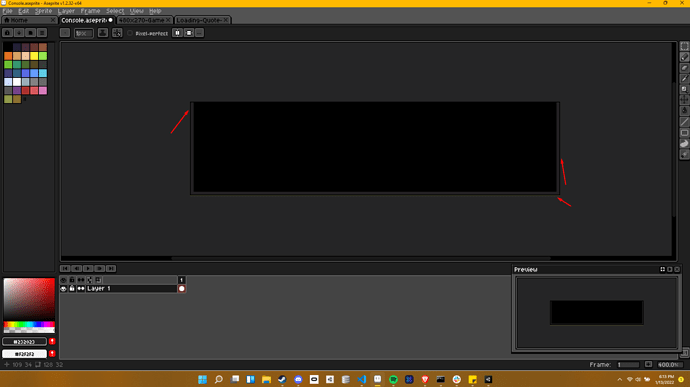Screen dimensions: 690x387
Task: Select the Paint Bucket tool
Action: (684, 111)
